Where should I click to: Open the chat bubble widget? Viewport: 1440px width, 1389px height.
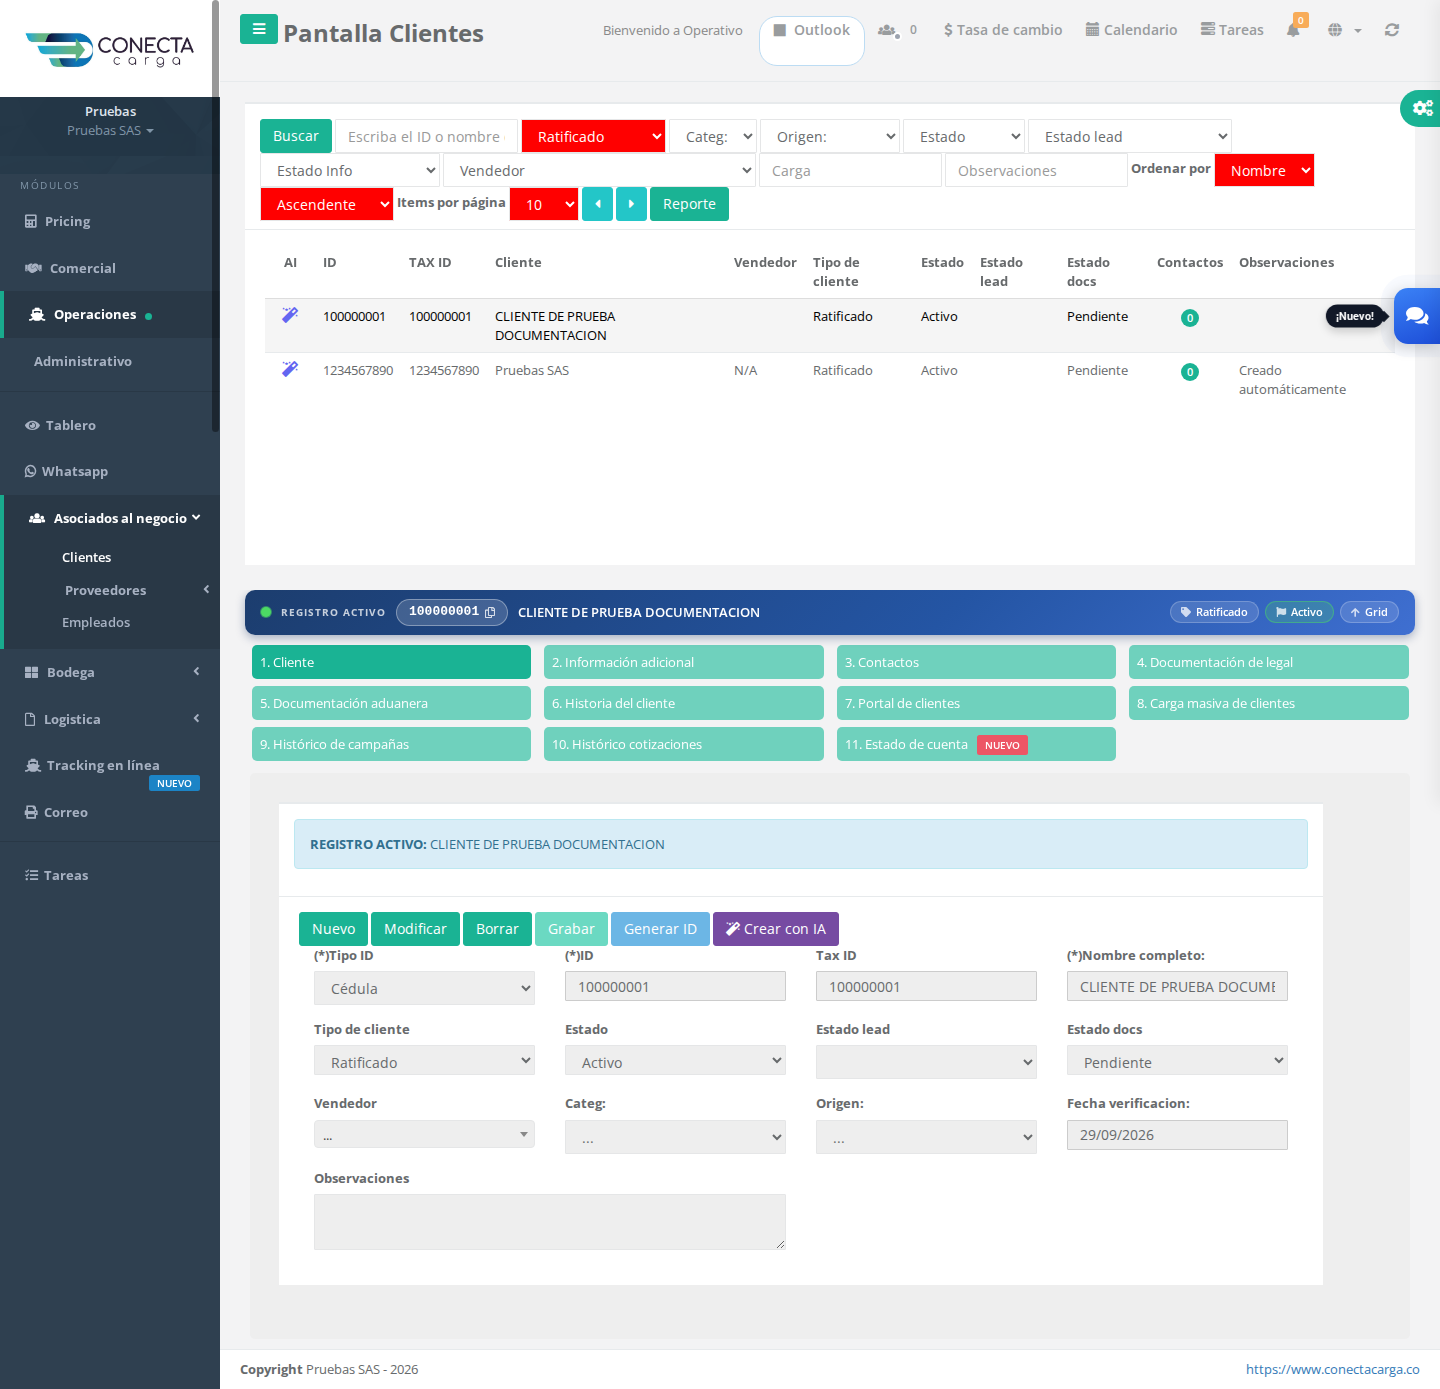pyautogui.click(x=1417, y=316)
